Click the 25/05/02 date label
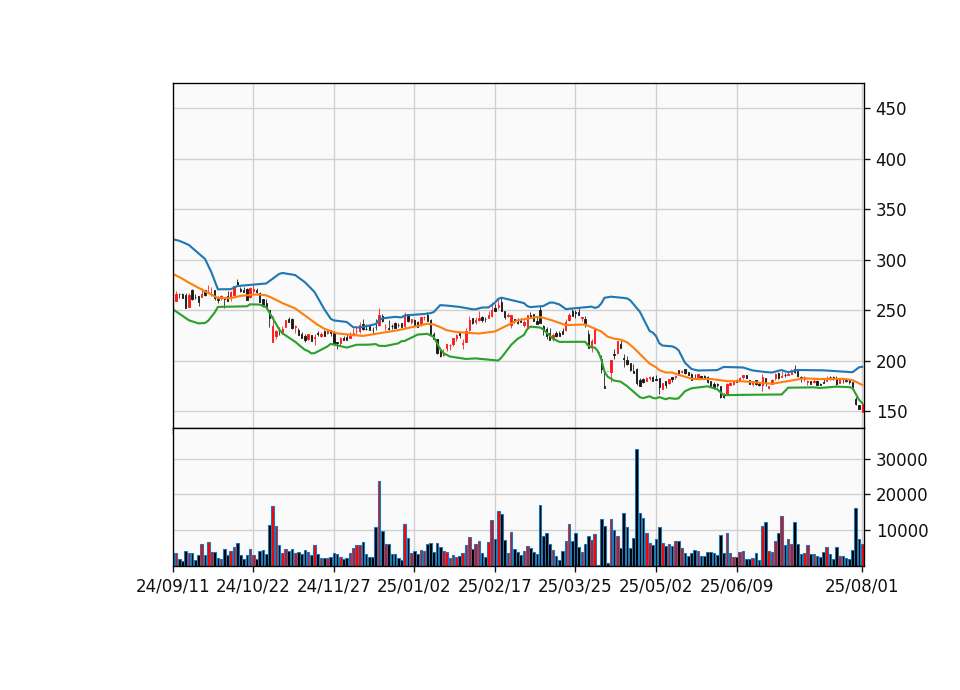 pyautogui.click(x=656, y=586)
